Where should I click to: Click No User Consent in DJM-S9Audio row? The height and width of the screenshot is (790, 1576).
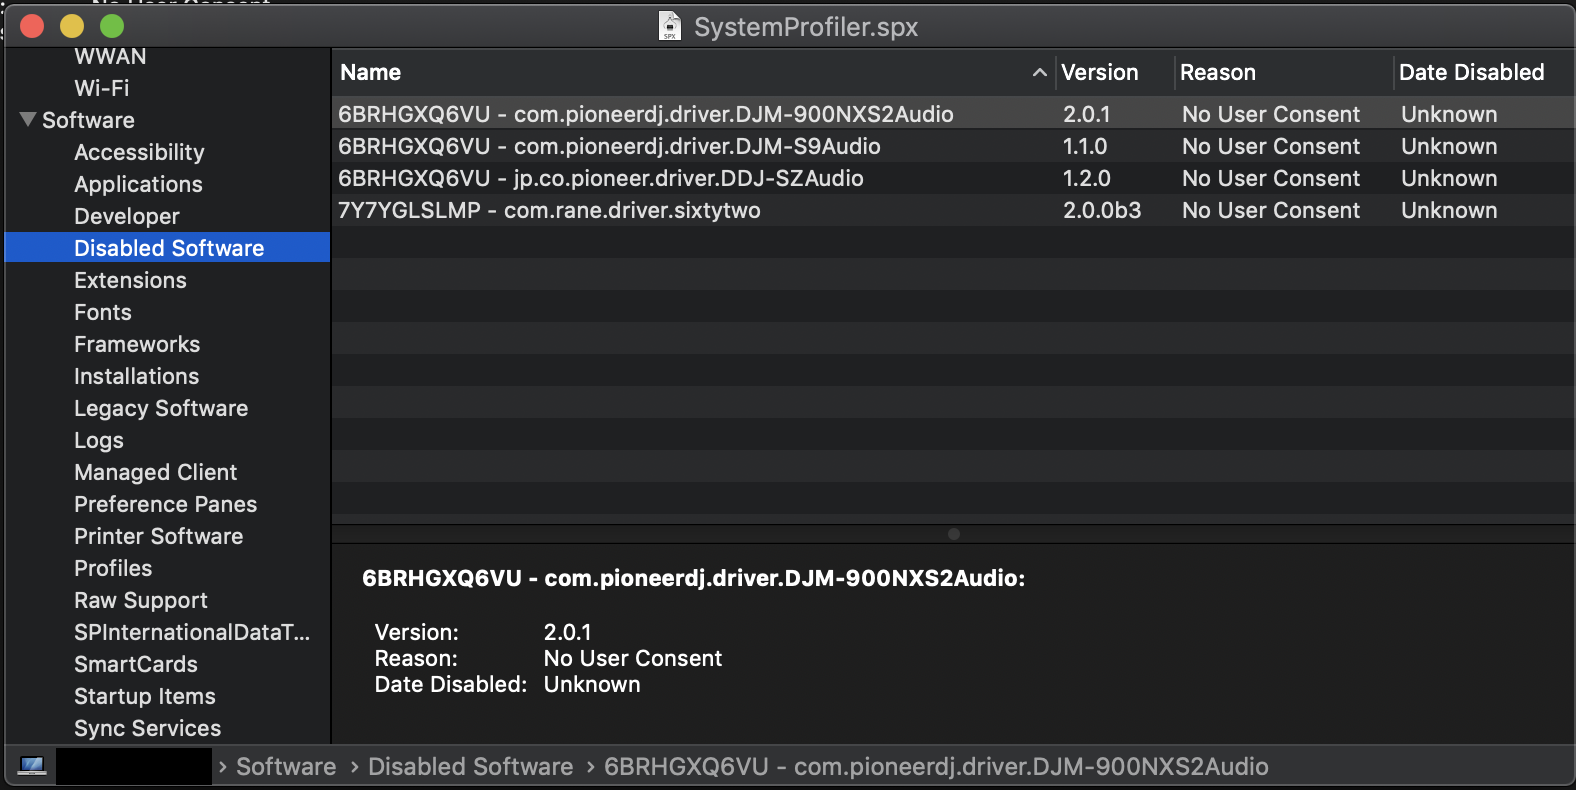point(1271,146)
